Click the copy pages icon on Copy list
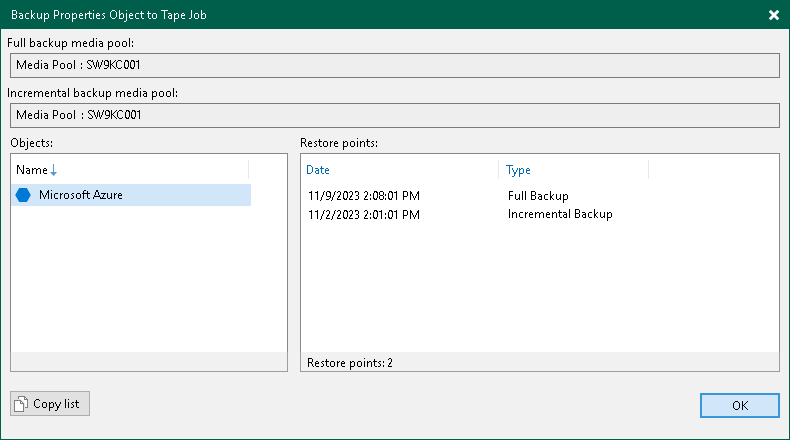790x440 pixels. pos(21,404)
